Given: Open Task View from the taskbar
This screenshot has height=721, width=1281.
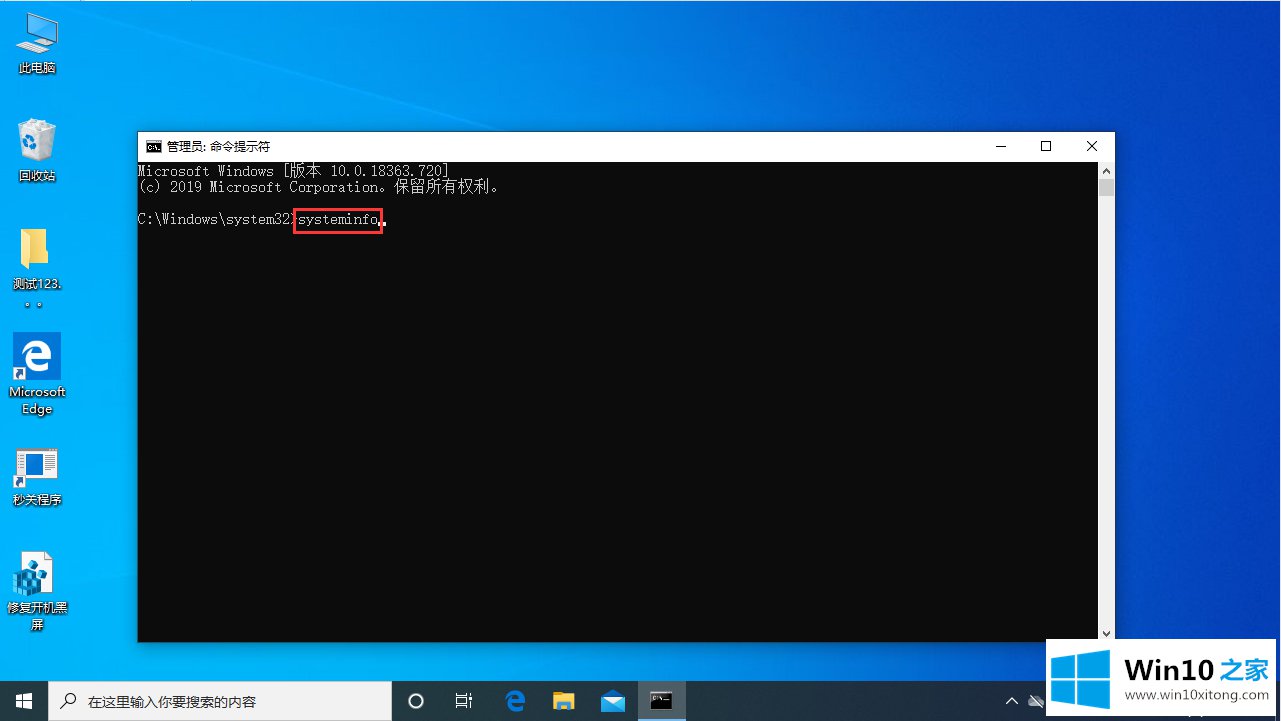Looking at the screenshot, I should [x=464, y=701].
